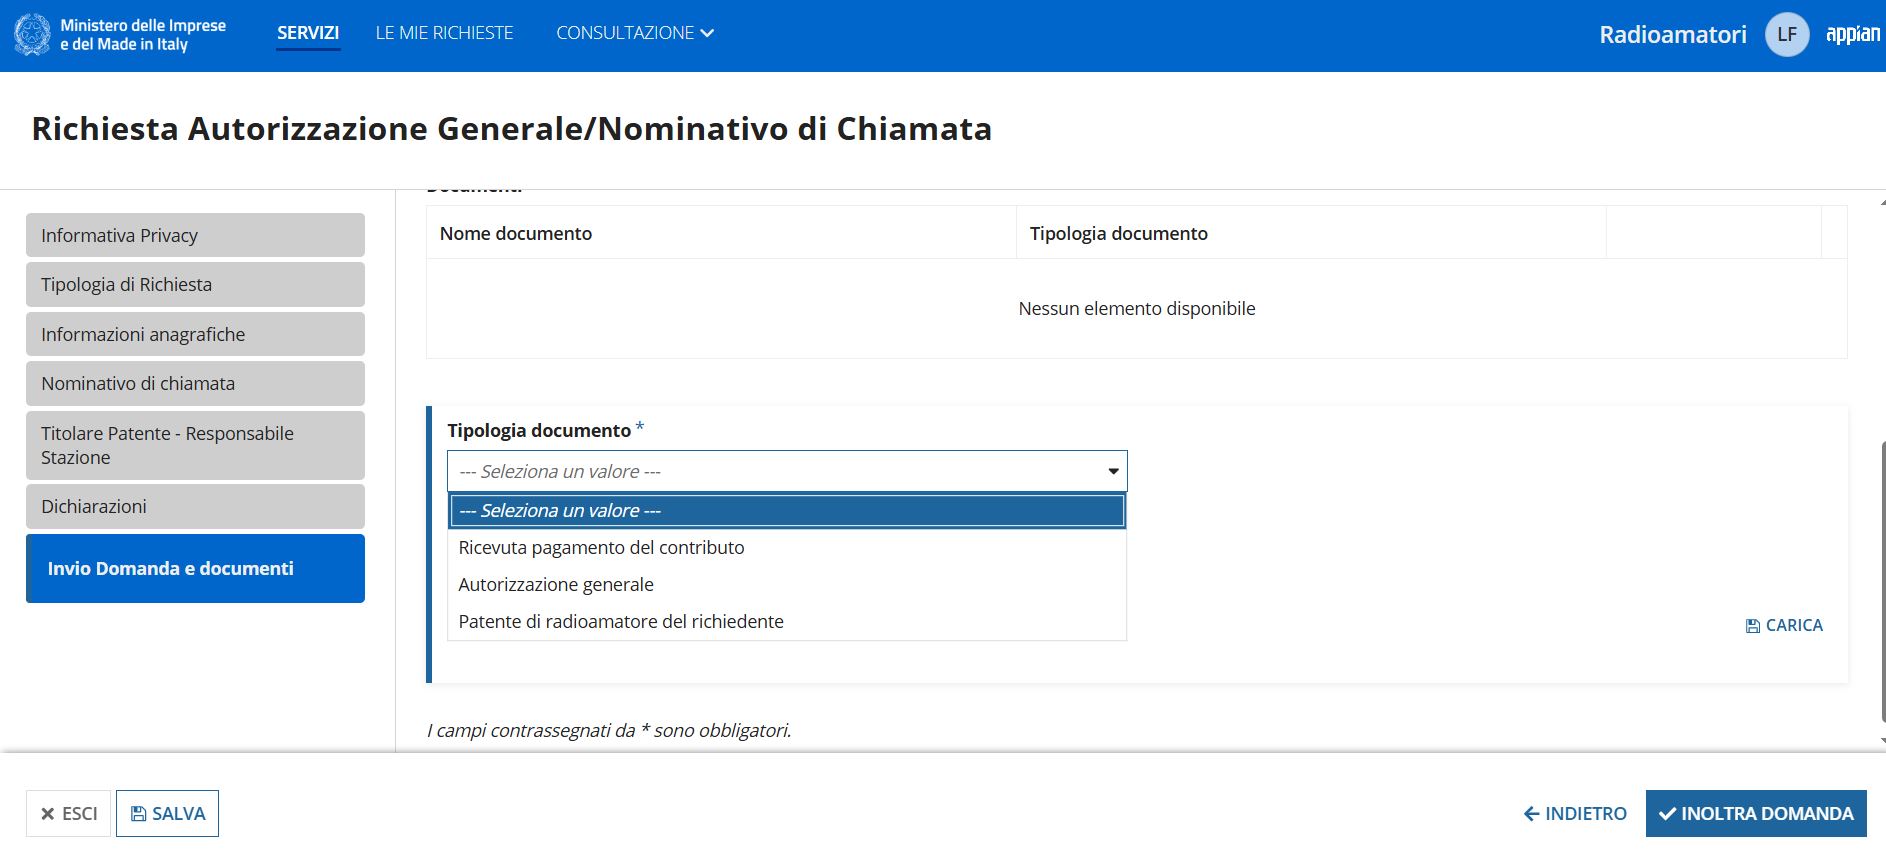Pick the Autorizzazione generale option

787,584
